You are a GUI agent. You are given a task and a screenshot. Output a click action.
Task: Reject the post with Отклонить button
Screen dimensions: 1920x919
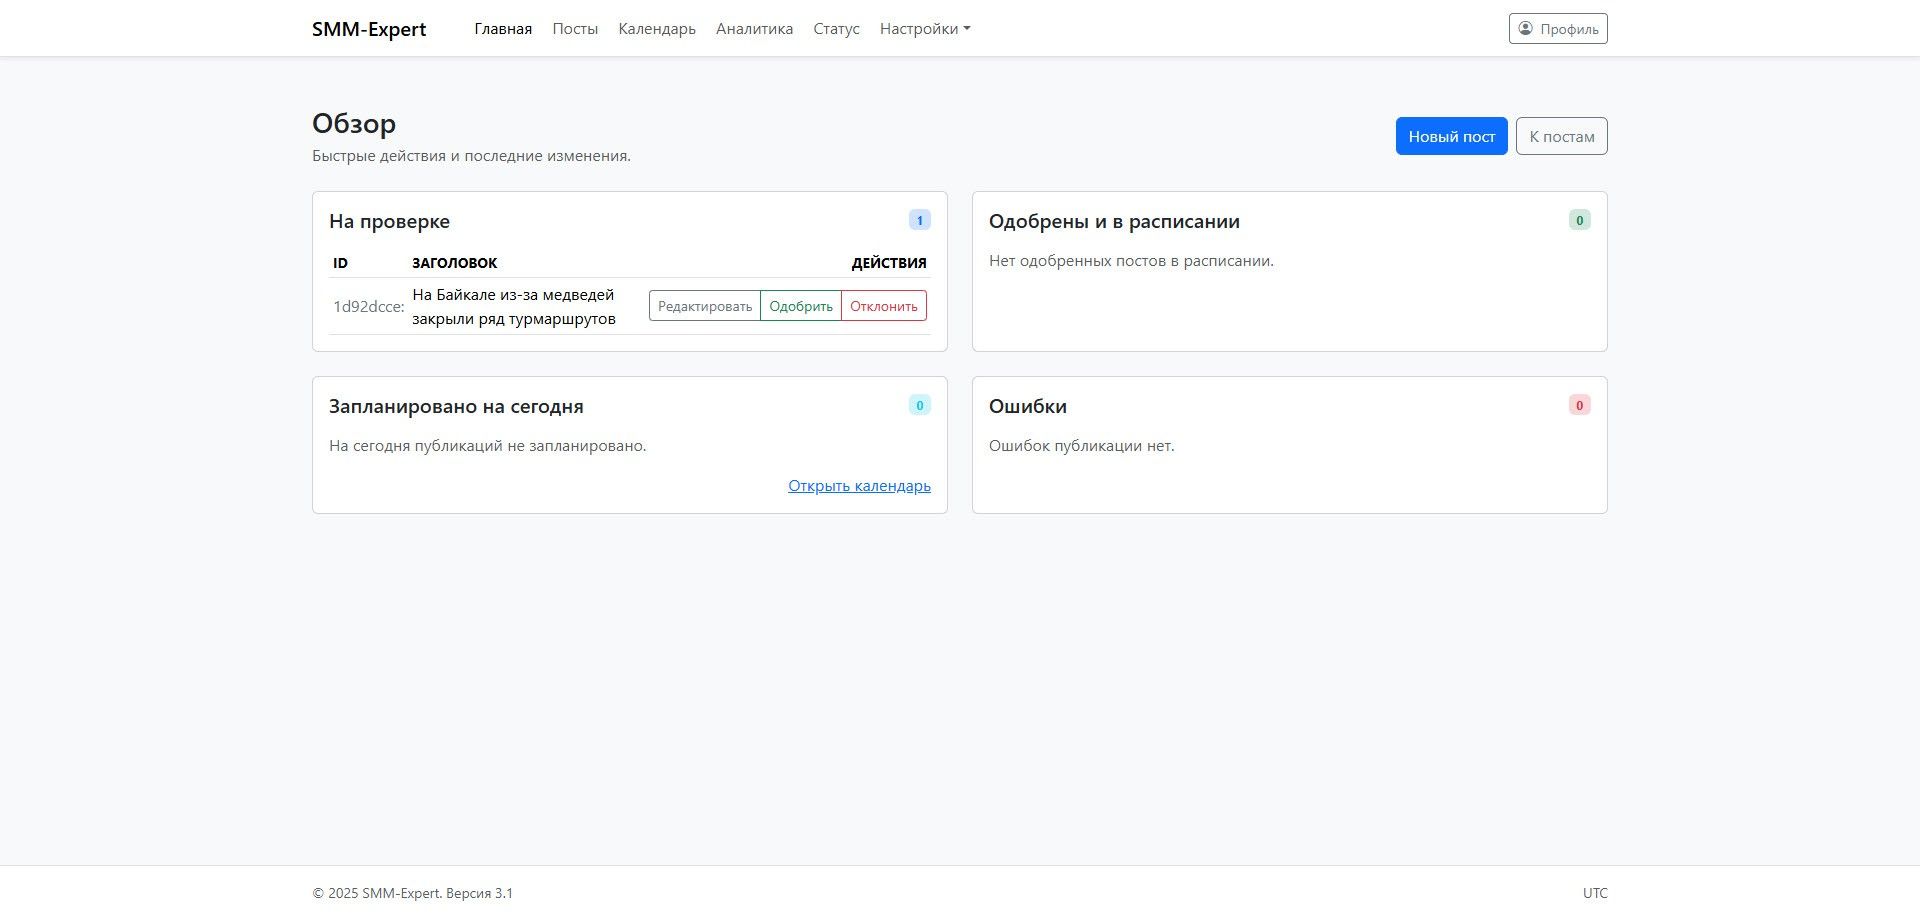(x=884, y=306)
